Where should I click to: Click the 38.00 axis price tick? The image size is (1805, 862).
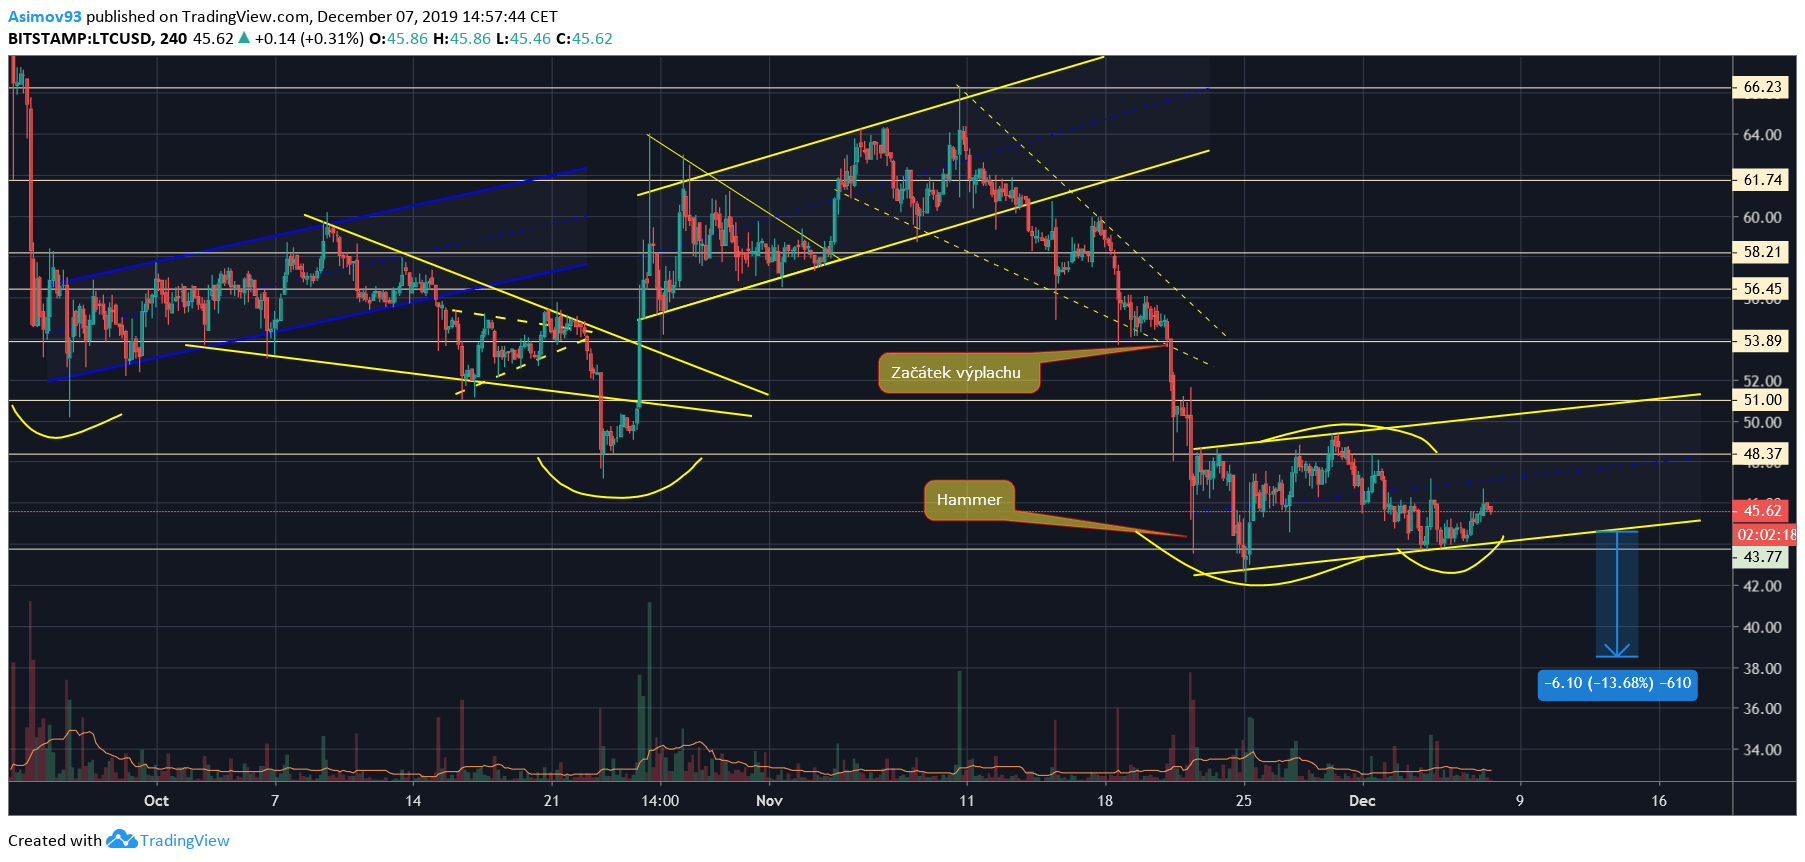point(1762,668)
